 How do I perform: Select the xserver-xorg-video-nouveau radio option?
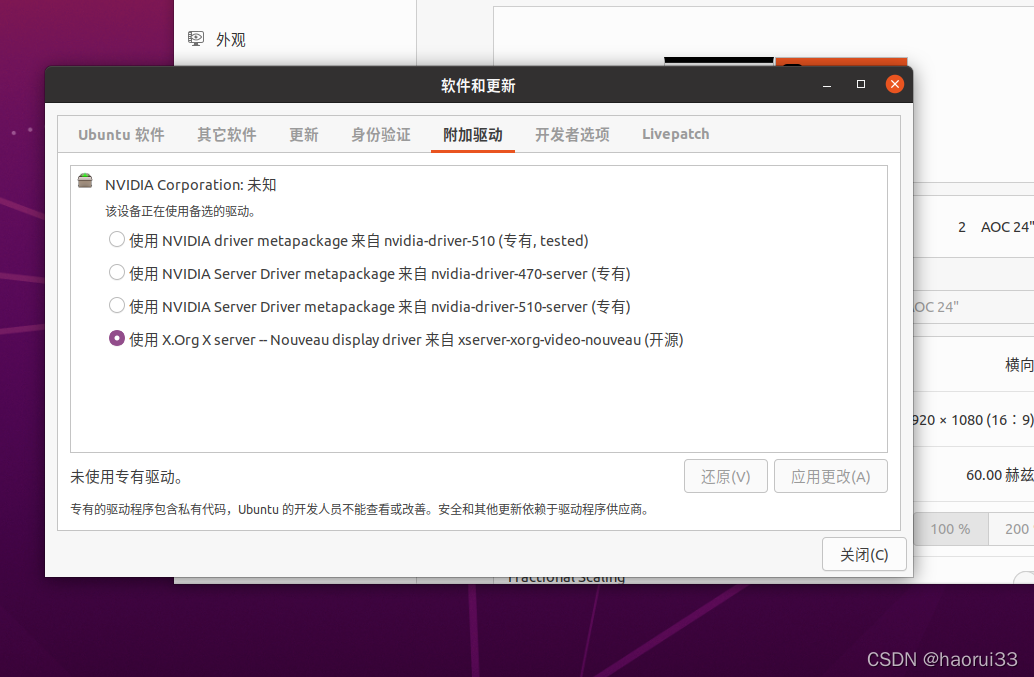pyautogui.click(x=117, y=339)
